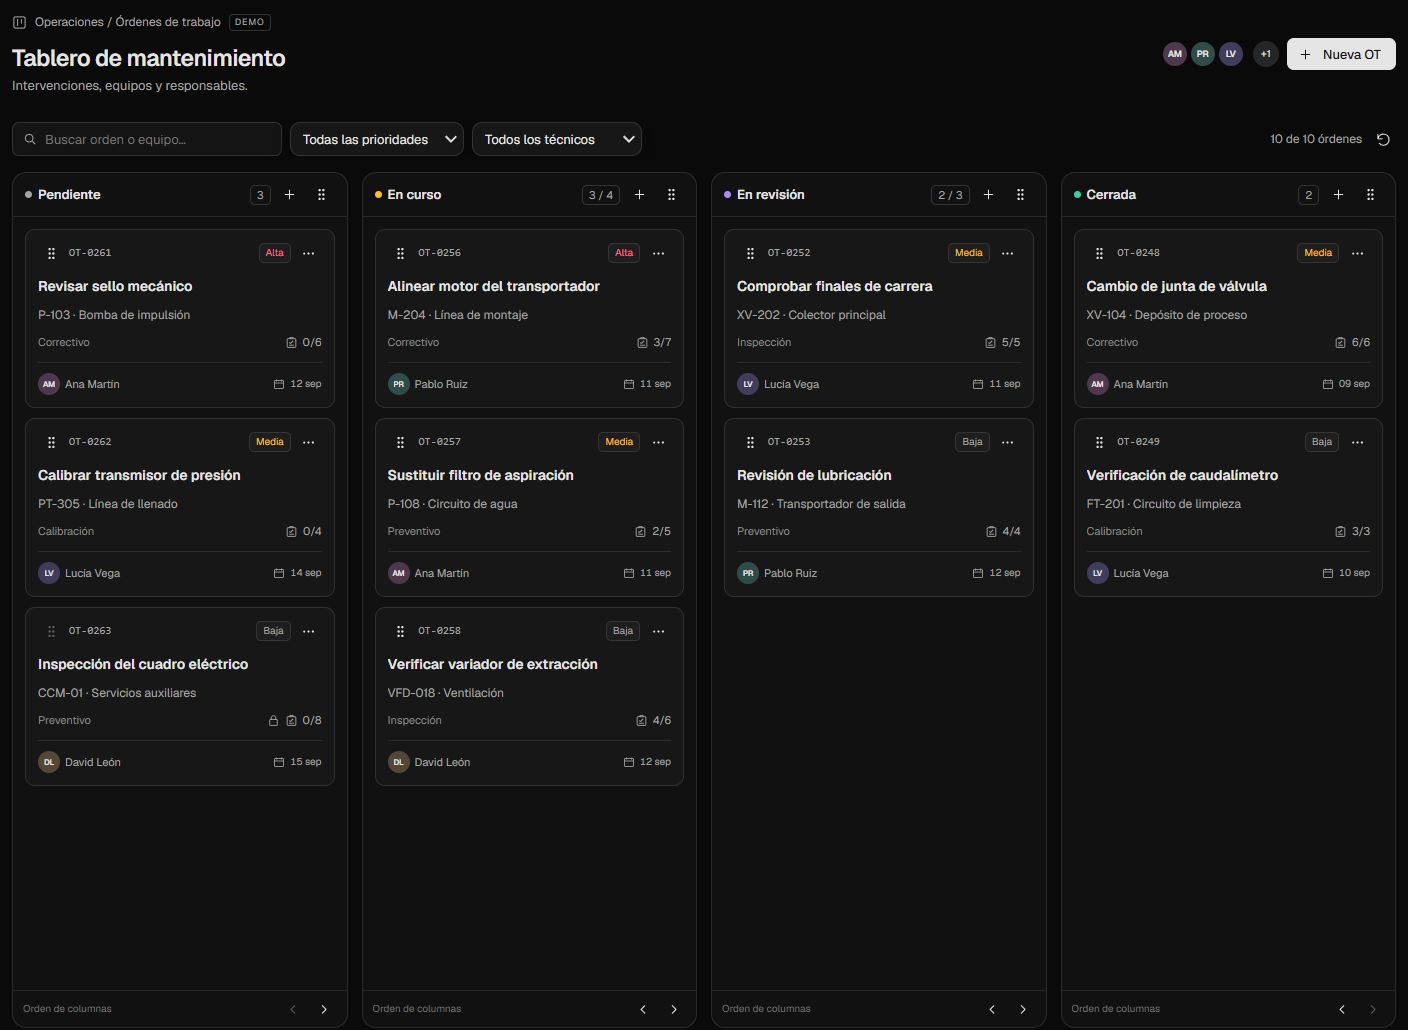This screenshot has width=1408, height=1030.
Task: Click the Órdenes de trabajo breadcrumb
Action: click(x=168, y=22)
